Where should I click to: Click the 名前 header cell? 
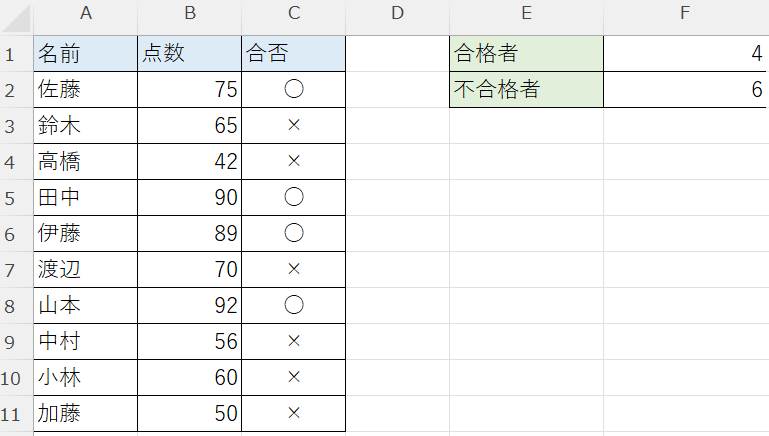86,53
